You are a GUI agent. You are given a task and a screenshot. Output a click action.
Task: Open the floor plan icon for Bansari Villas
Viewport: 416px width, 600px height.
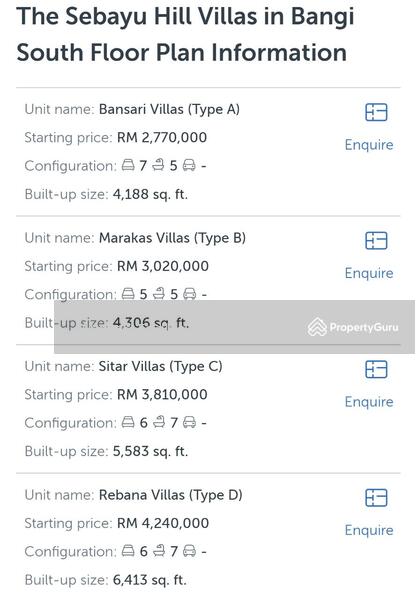tap(376, 112)
